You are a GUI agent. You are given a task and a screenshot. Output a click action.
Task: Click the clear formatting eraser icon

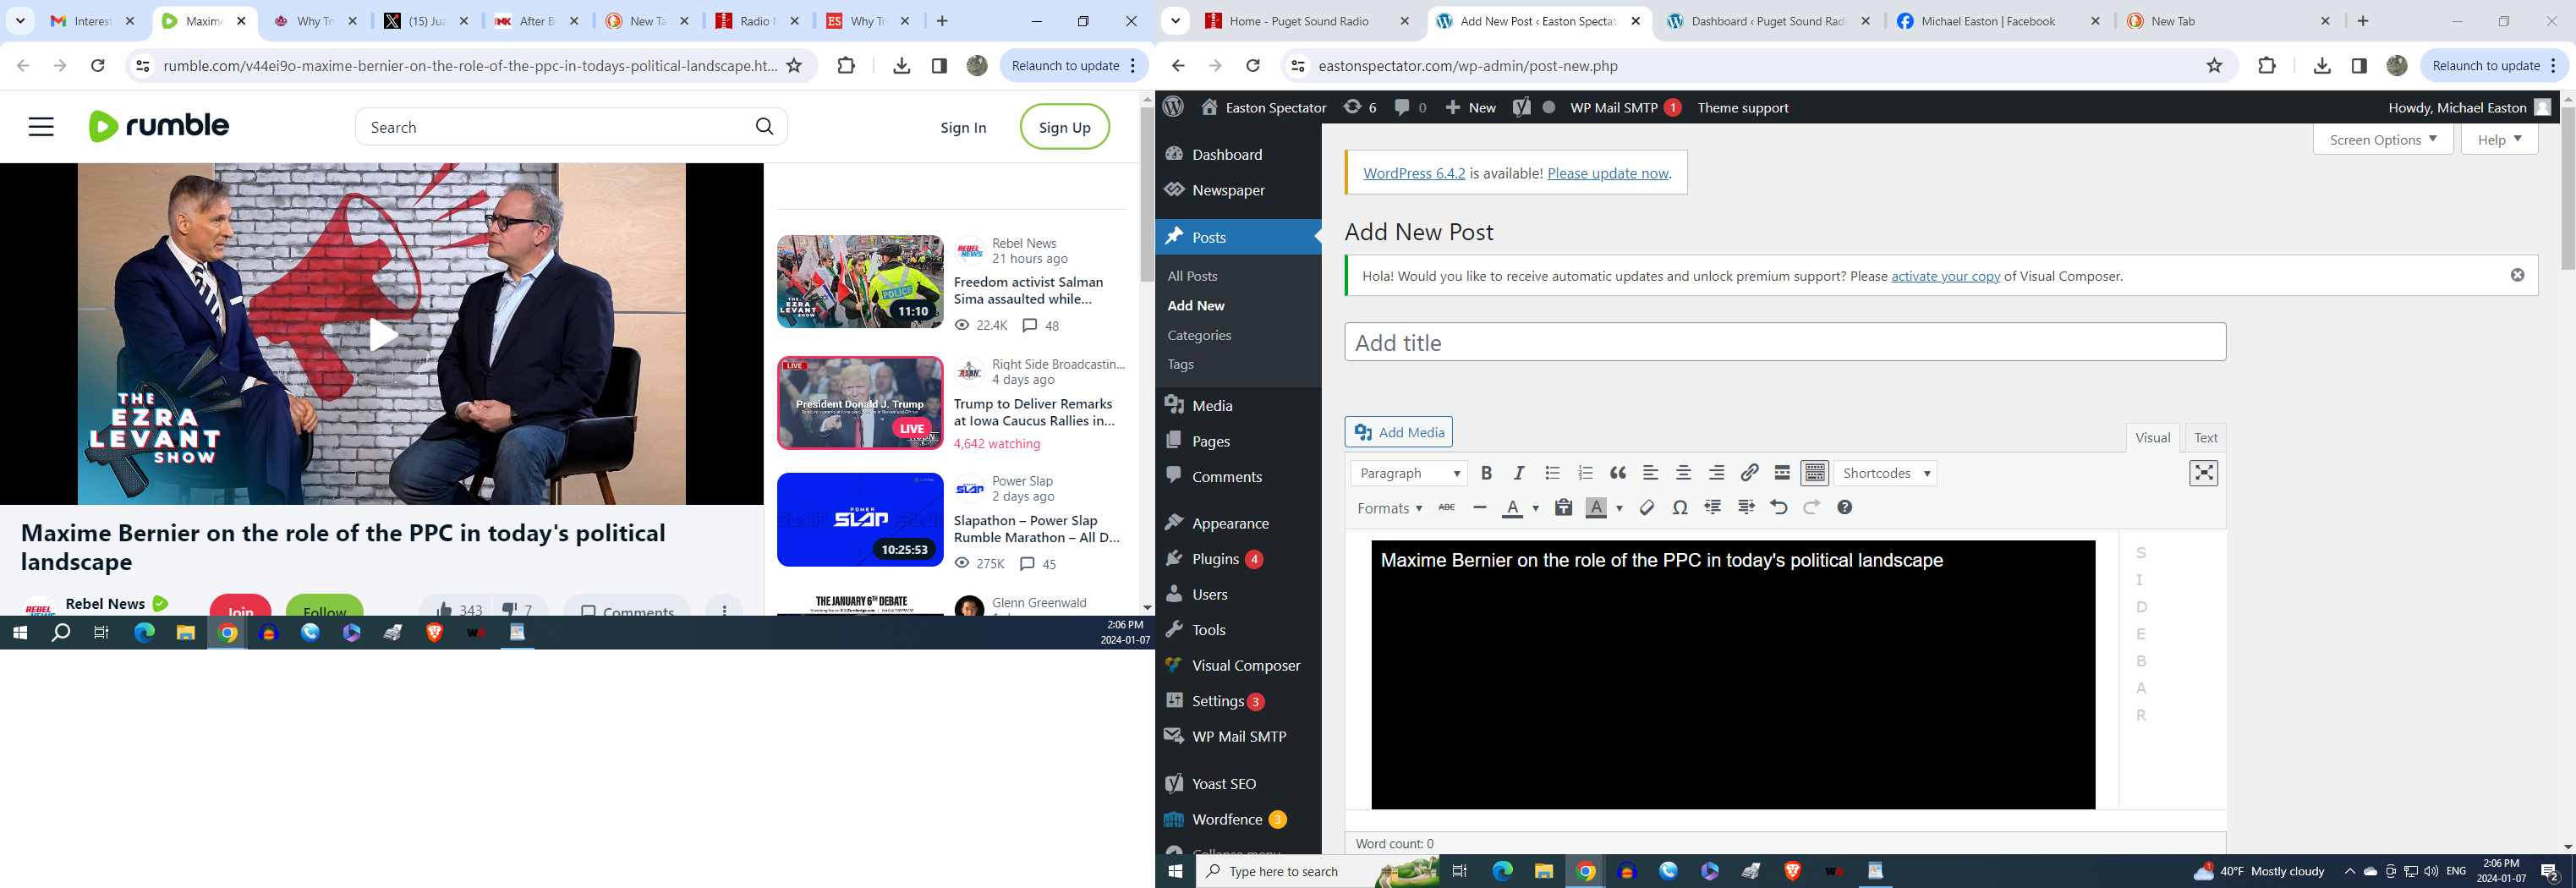click(1647, 508)
